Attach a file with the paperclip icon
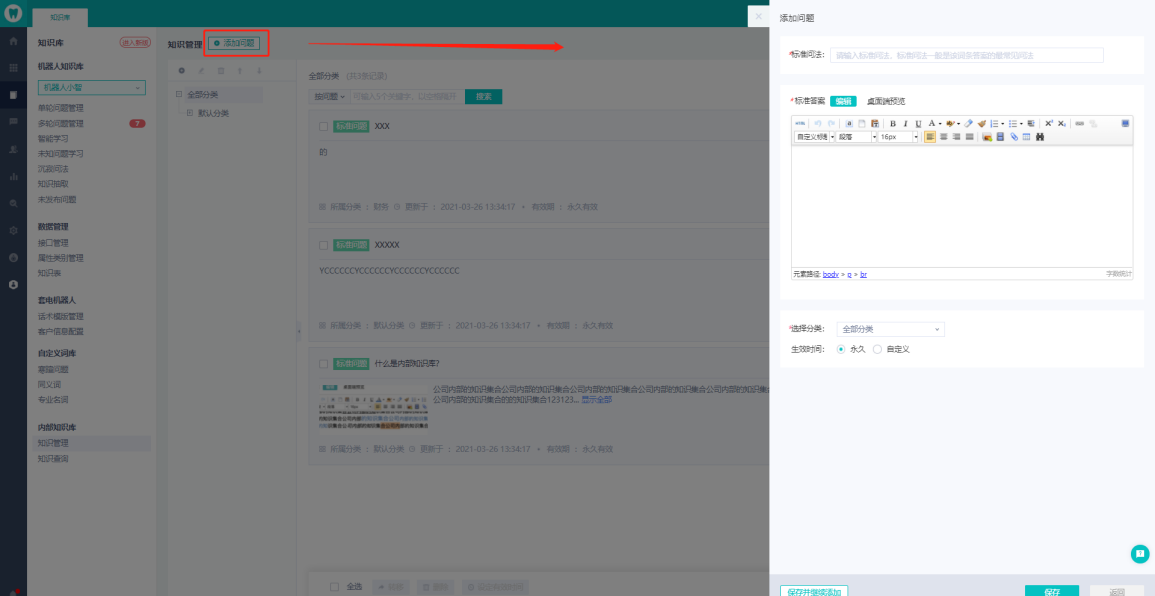The width and height of the screenshot is (1155, 596). pos(1014,137)
